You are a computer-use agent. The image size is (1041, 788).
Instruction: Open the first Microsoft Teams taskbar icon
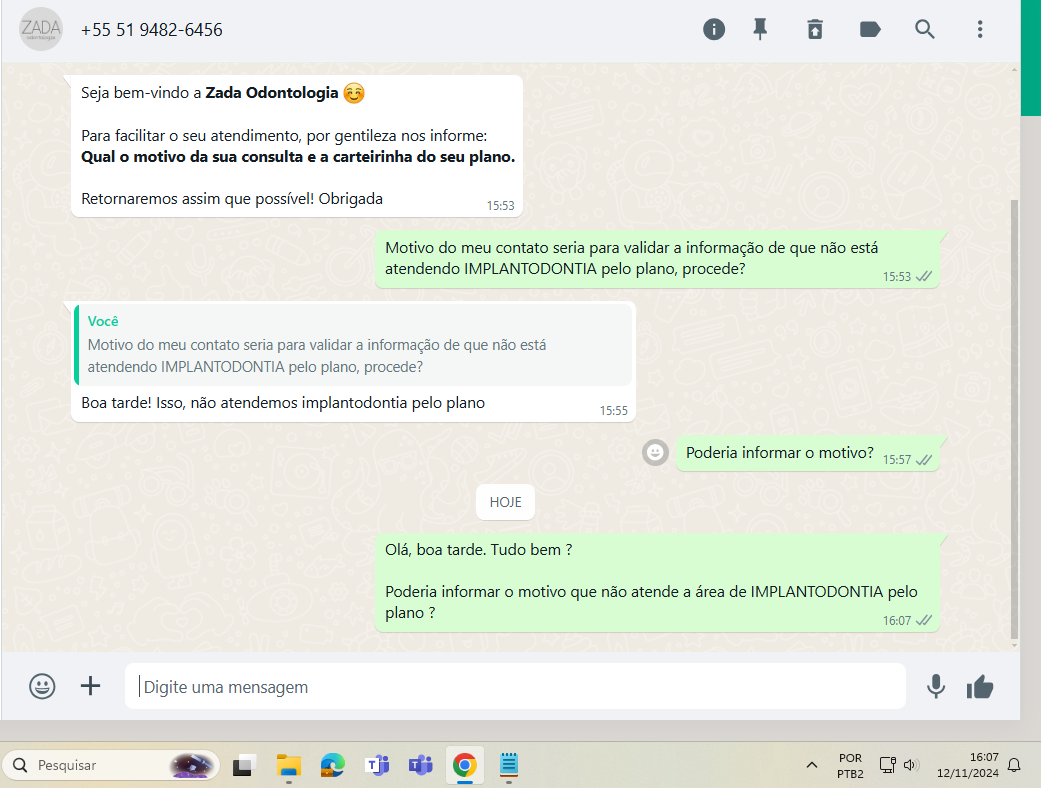click(377, 765)
